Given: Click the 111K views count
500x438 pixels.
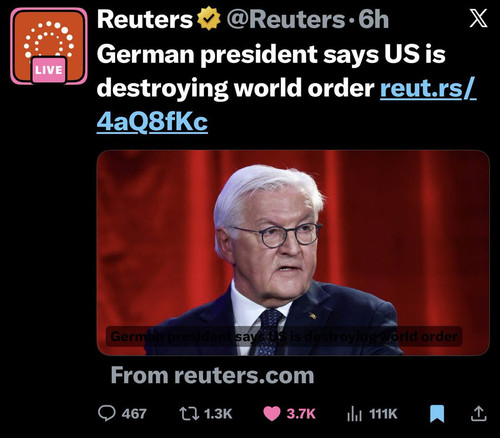Looking at the screenshot, I should [383, 414].
